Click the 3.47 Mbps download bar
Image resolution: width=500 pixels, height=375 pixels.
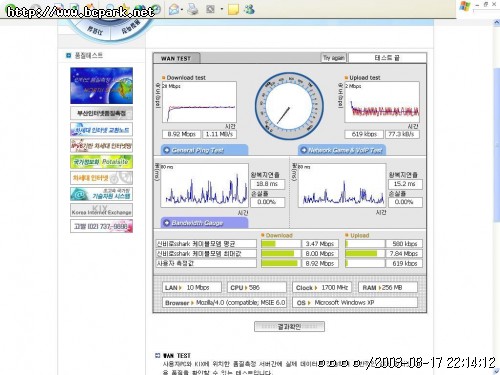(281, 244)
